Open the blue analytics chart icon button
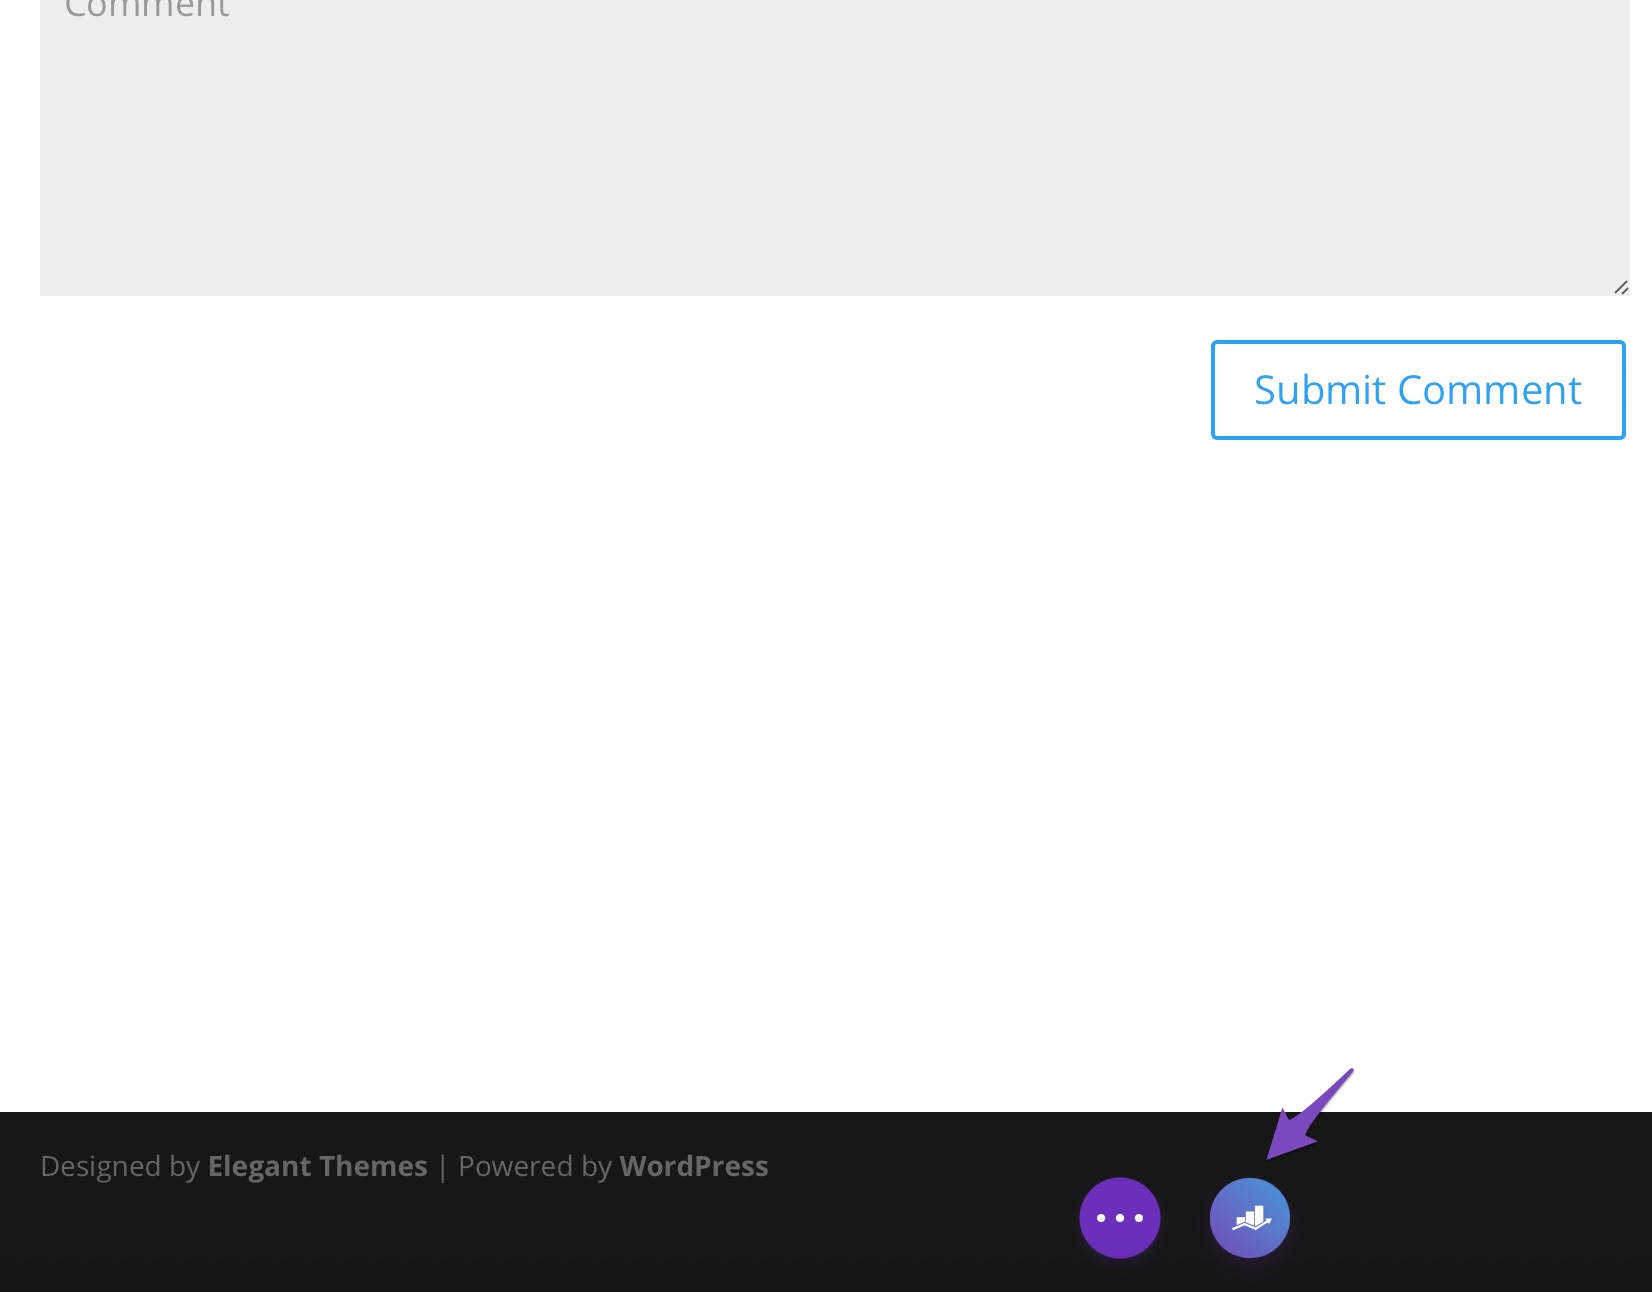1652x1292 pixels. [x=1250, y=1218]
